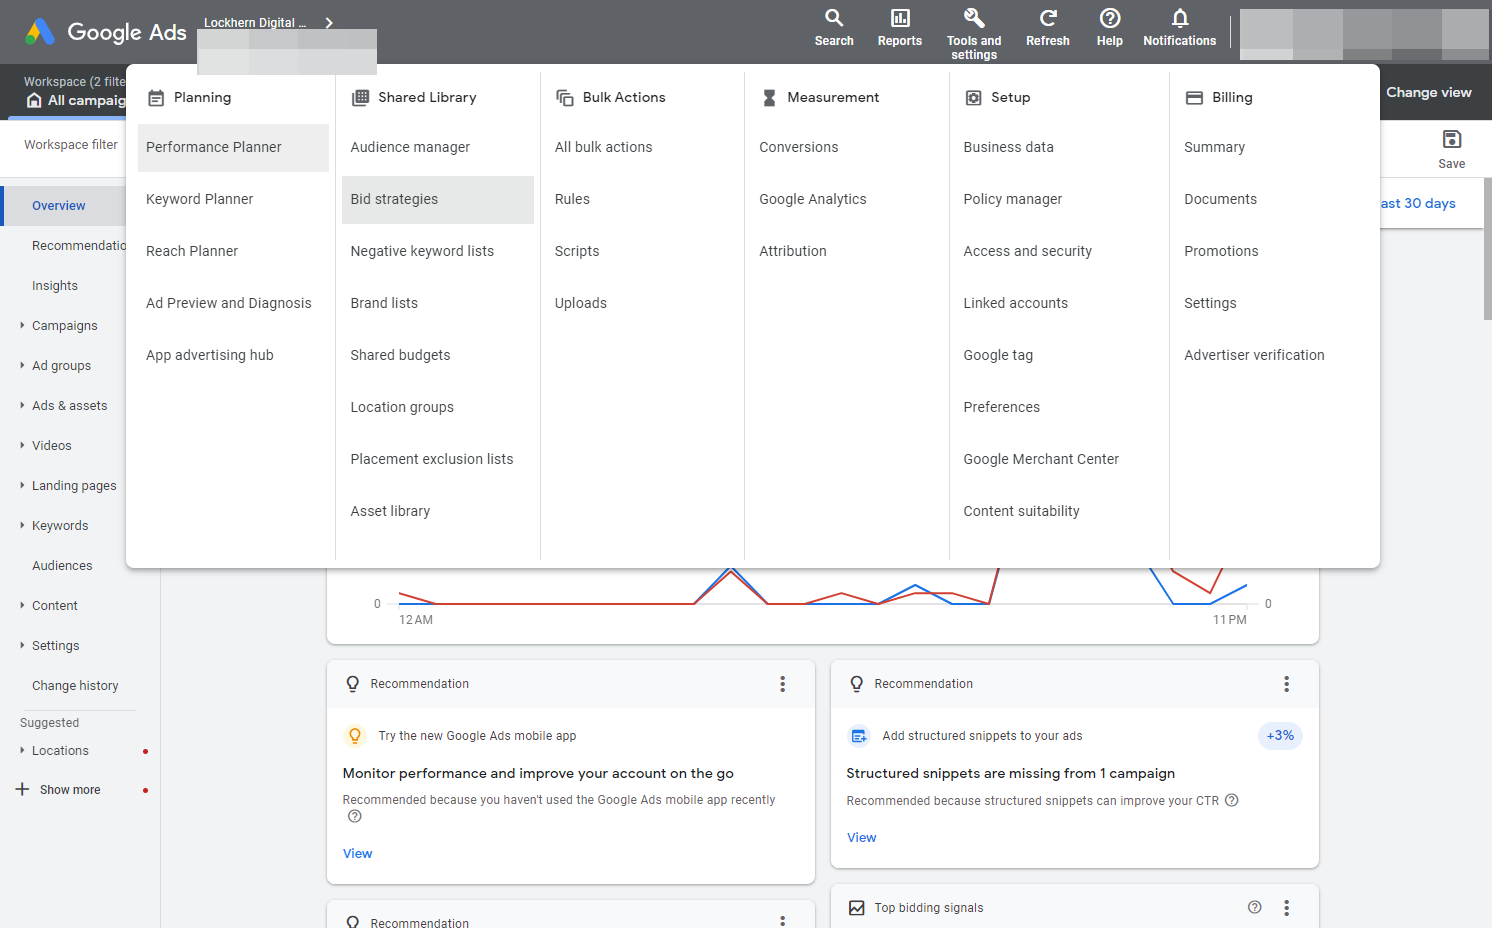Click the Billing card icon

[x=1194, y=98]
